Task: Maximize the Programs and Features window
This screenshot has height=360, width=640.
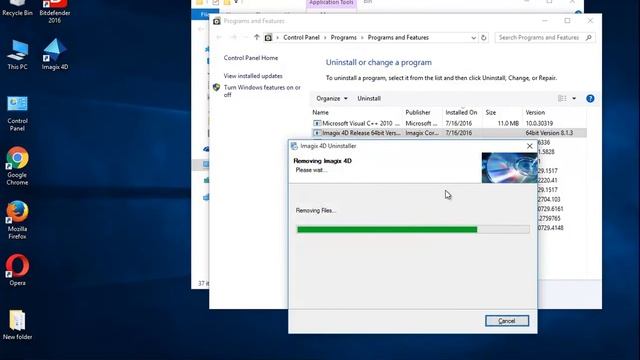Action: coord(567,21)
